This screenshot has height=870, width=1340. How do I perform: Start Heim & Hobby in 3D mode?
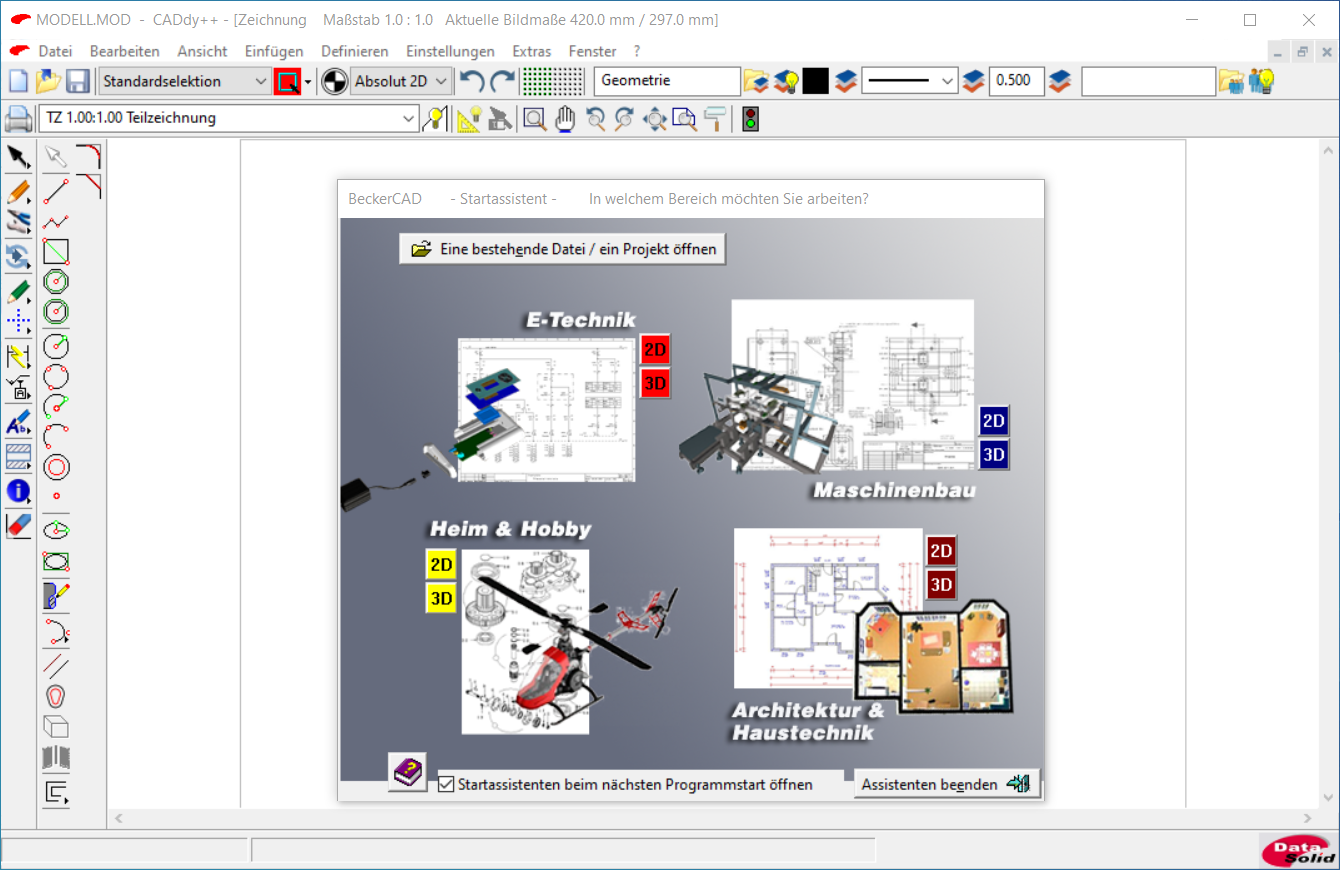(x=441, y=598)
